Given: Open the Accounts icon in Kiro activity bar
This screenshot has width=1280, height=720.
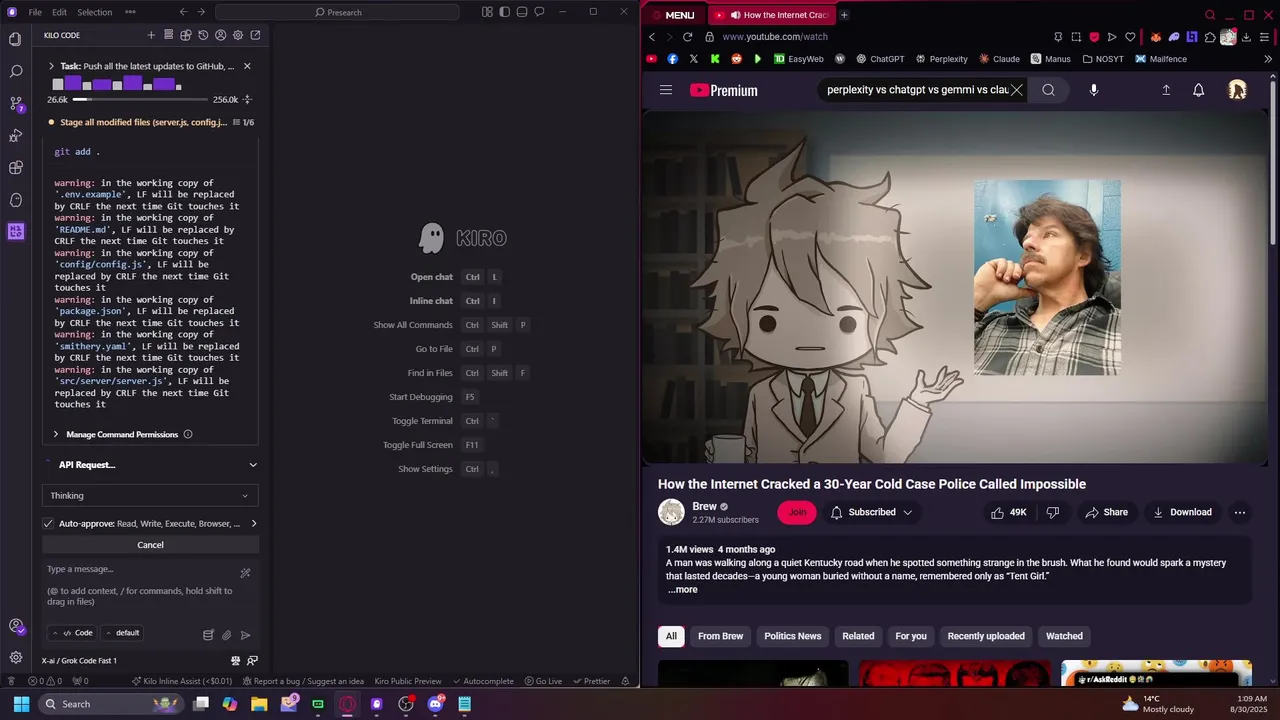Looking at the screenshot, I should point(15,626).
